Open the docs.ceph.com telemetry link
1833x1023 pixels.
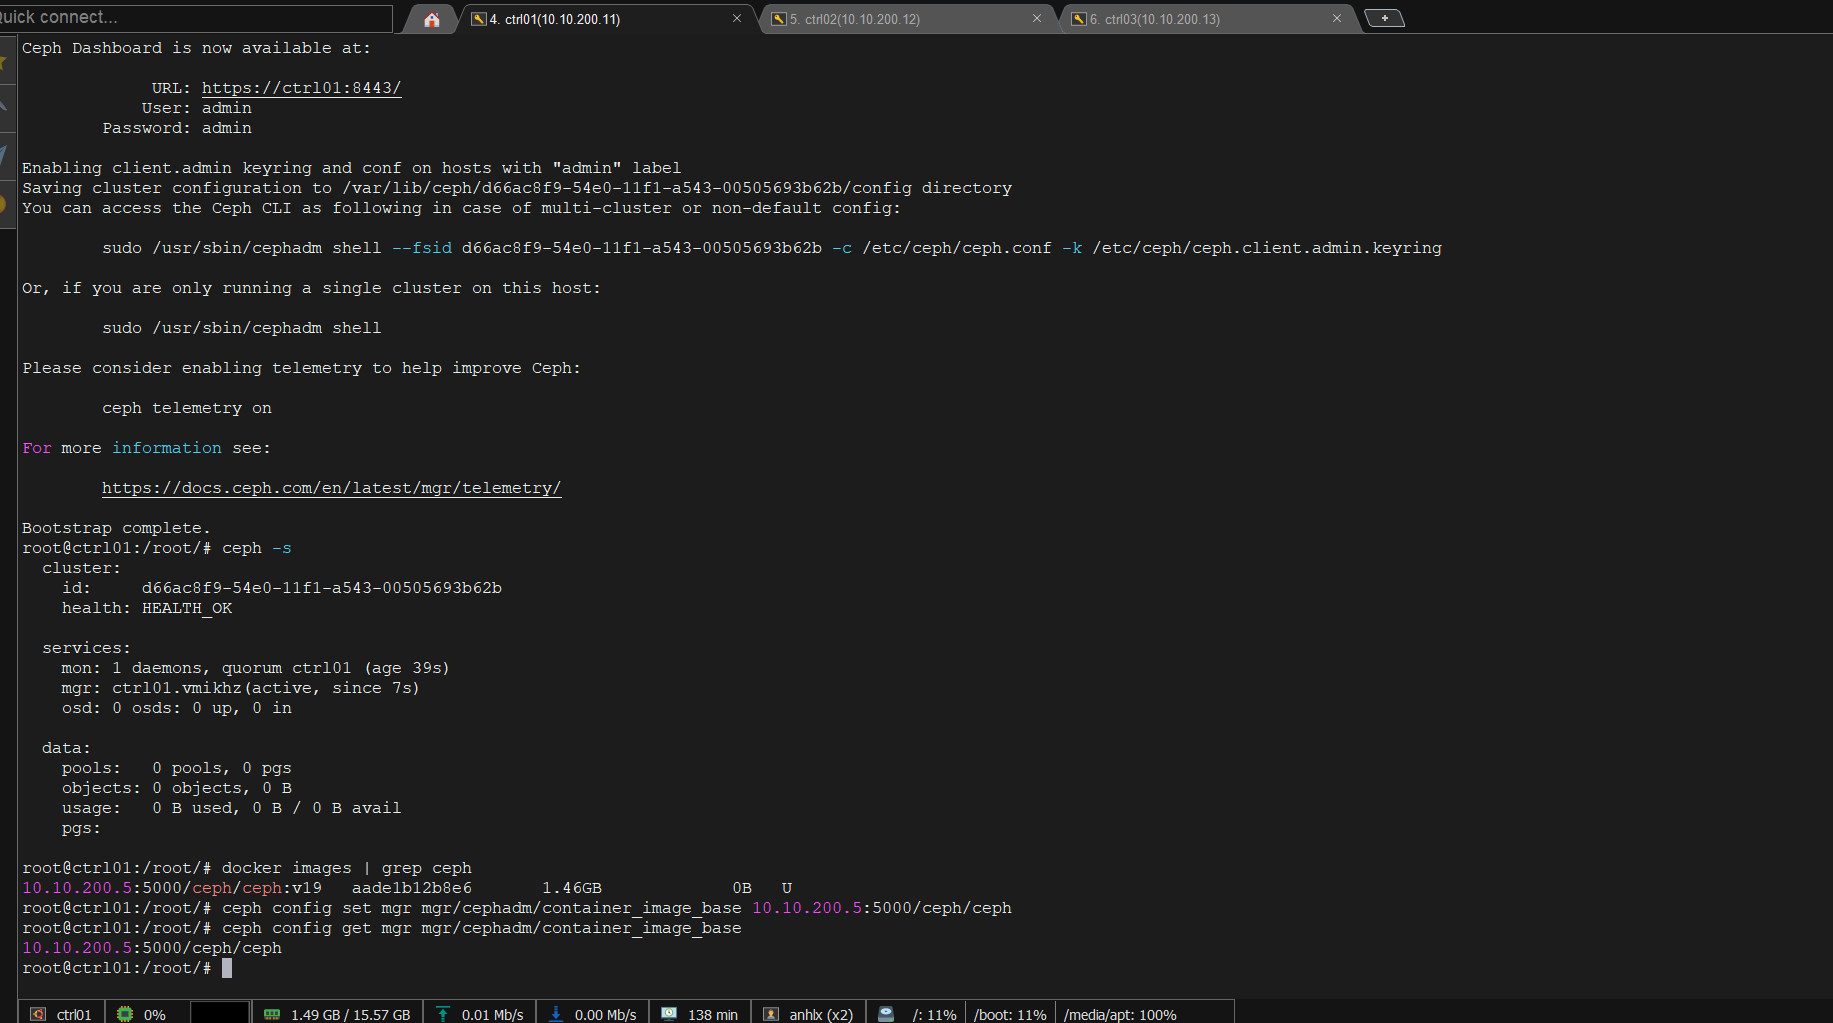[331, 488]
